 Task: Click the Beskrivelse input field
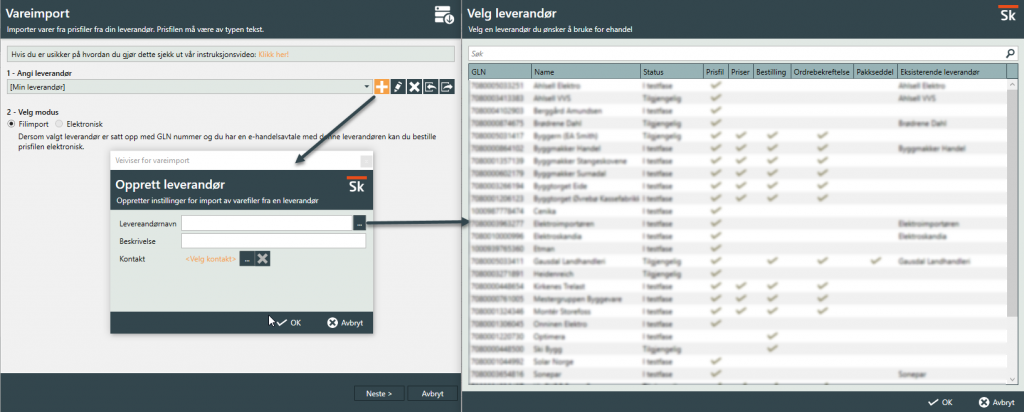pos(273,241)
